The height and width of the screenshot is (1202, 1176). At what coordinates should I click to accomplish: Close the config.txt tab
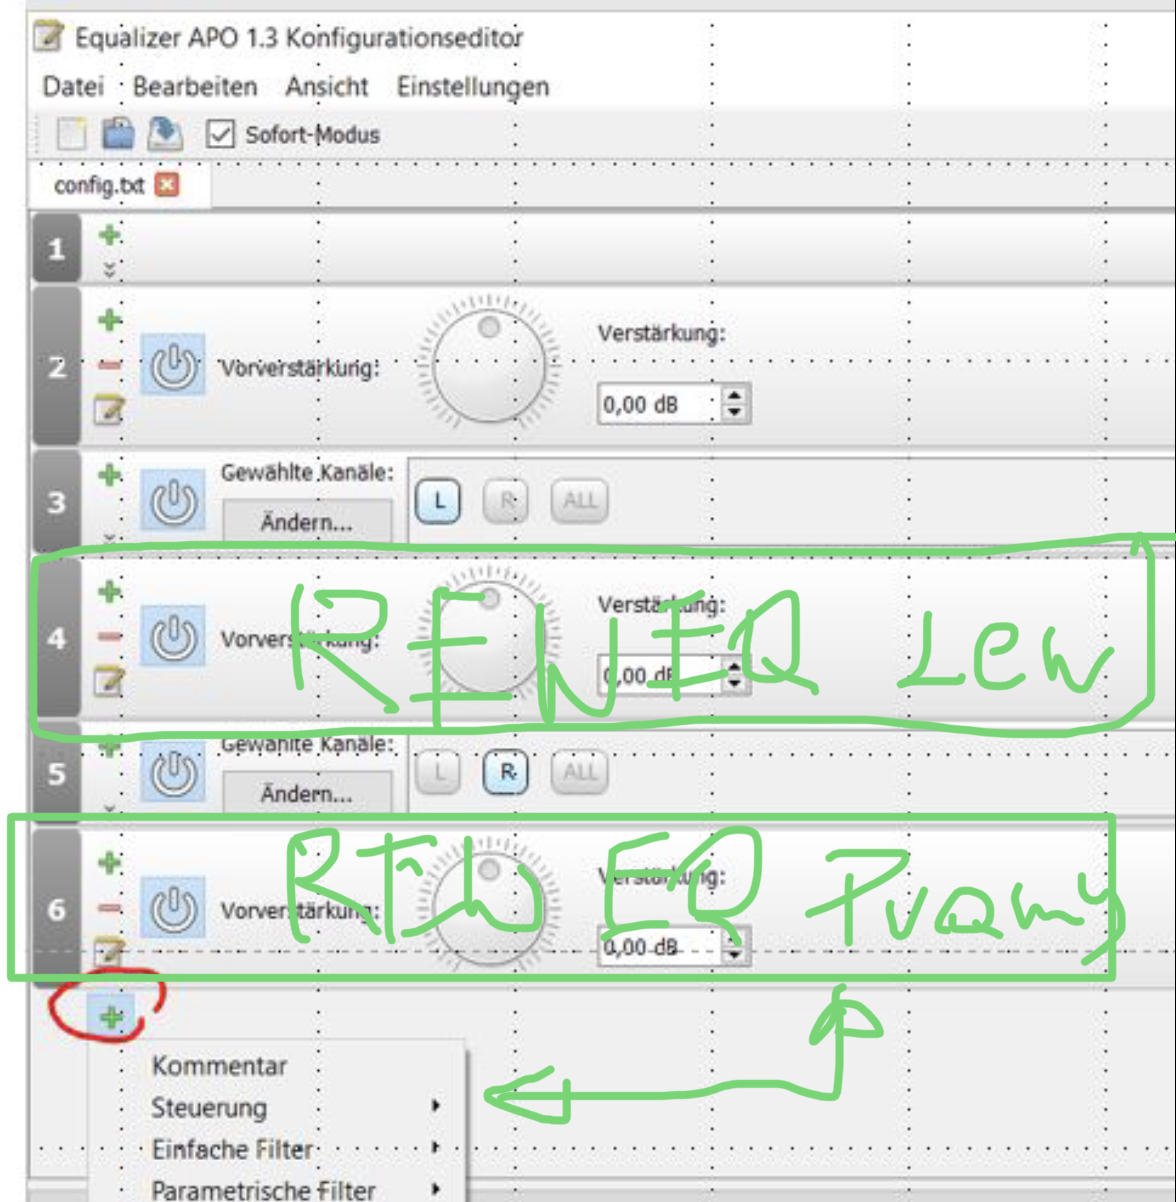tap(167, 185)
